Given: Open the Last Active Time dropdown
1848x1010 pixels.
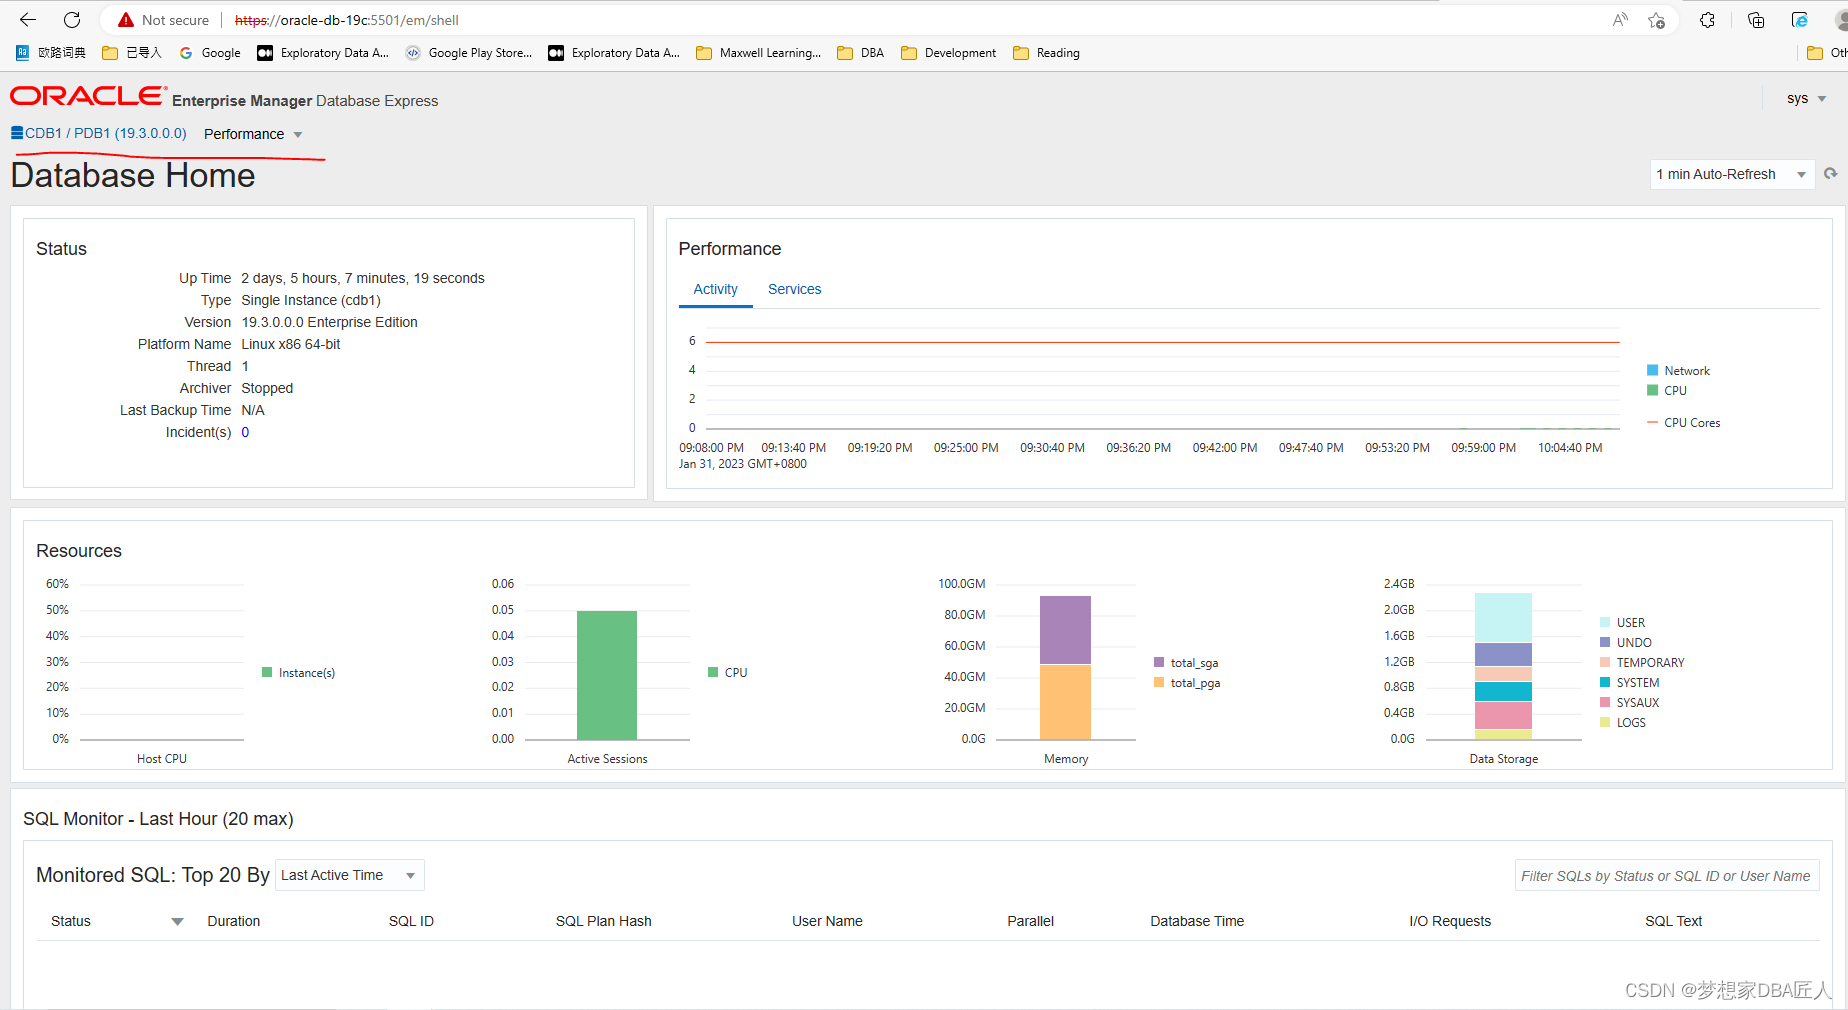Looking at the screenshot, I should (349, 875).
